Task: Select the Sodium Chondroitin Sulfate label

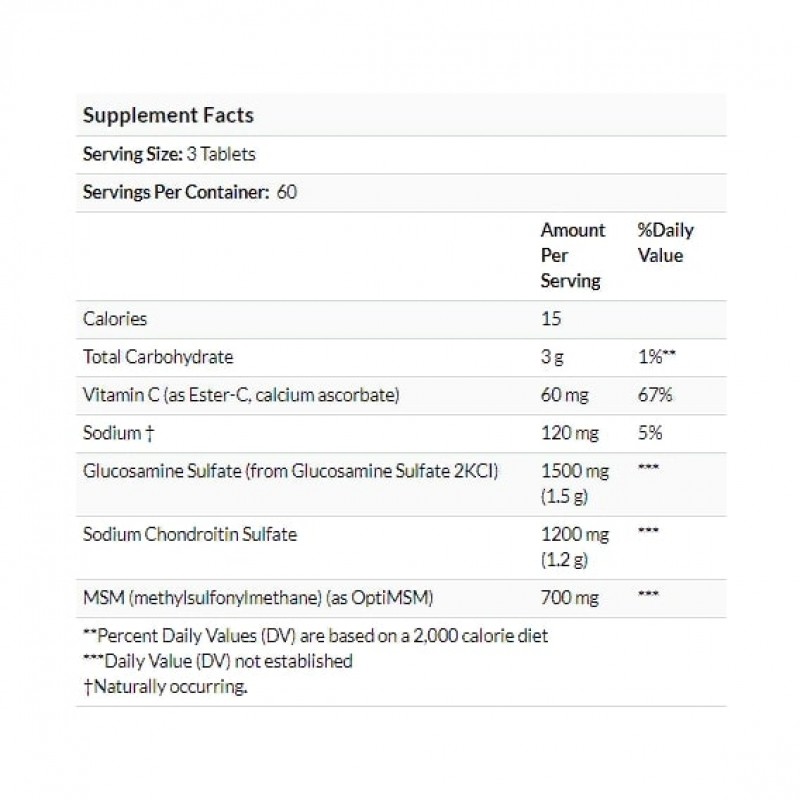Action: 190,535
